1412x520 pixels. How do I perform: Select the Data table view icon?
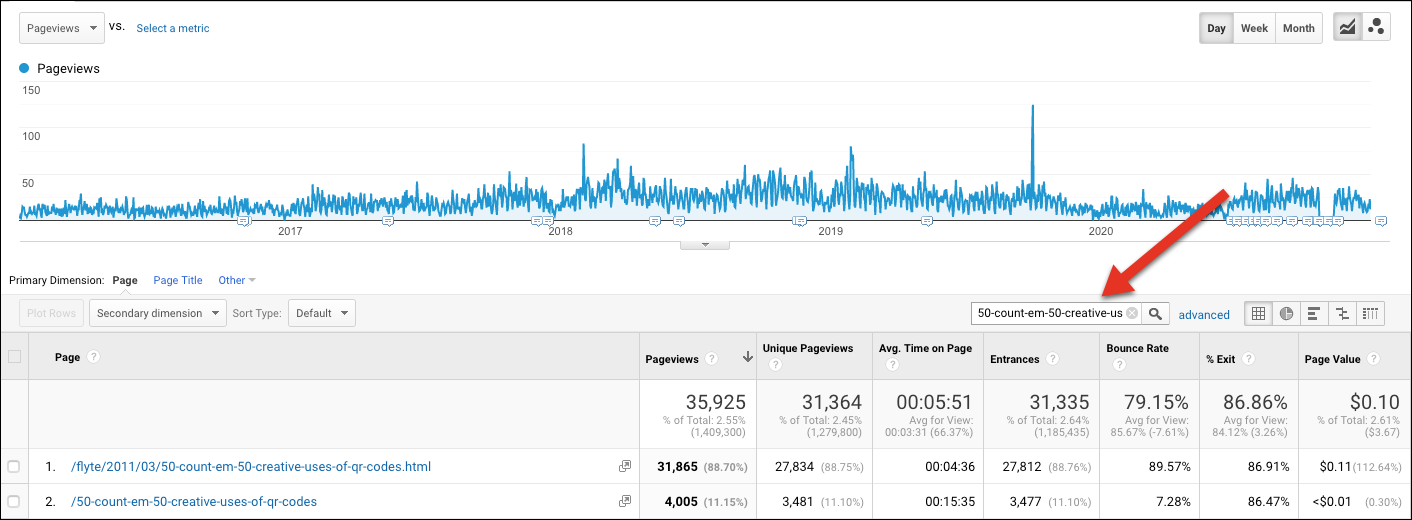coord(1258,313)
